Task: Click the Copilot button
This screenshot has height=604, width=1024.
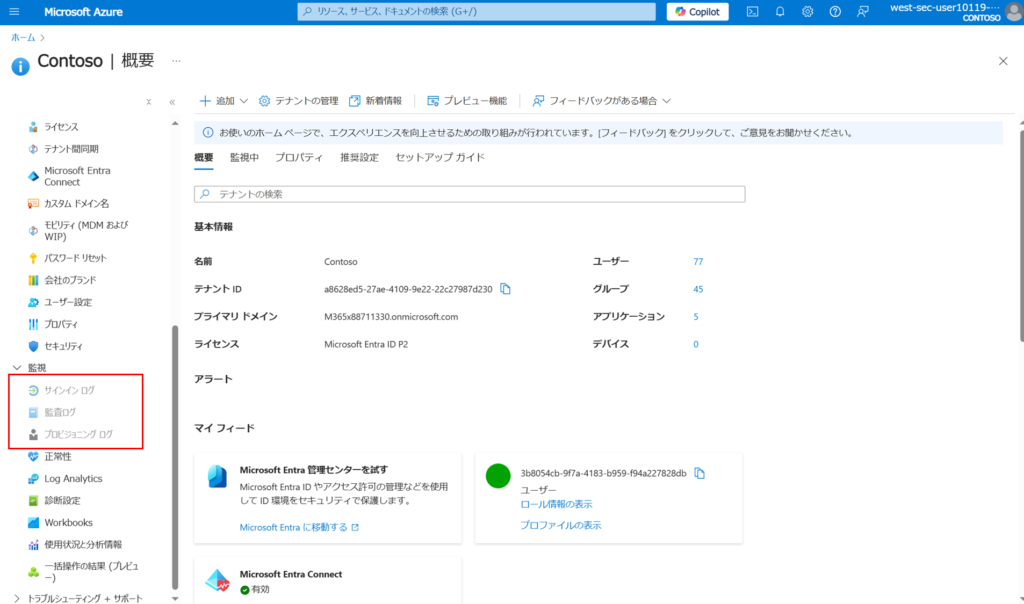Action: (697, 12)
